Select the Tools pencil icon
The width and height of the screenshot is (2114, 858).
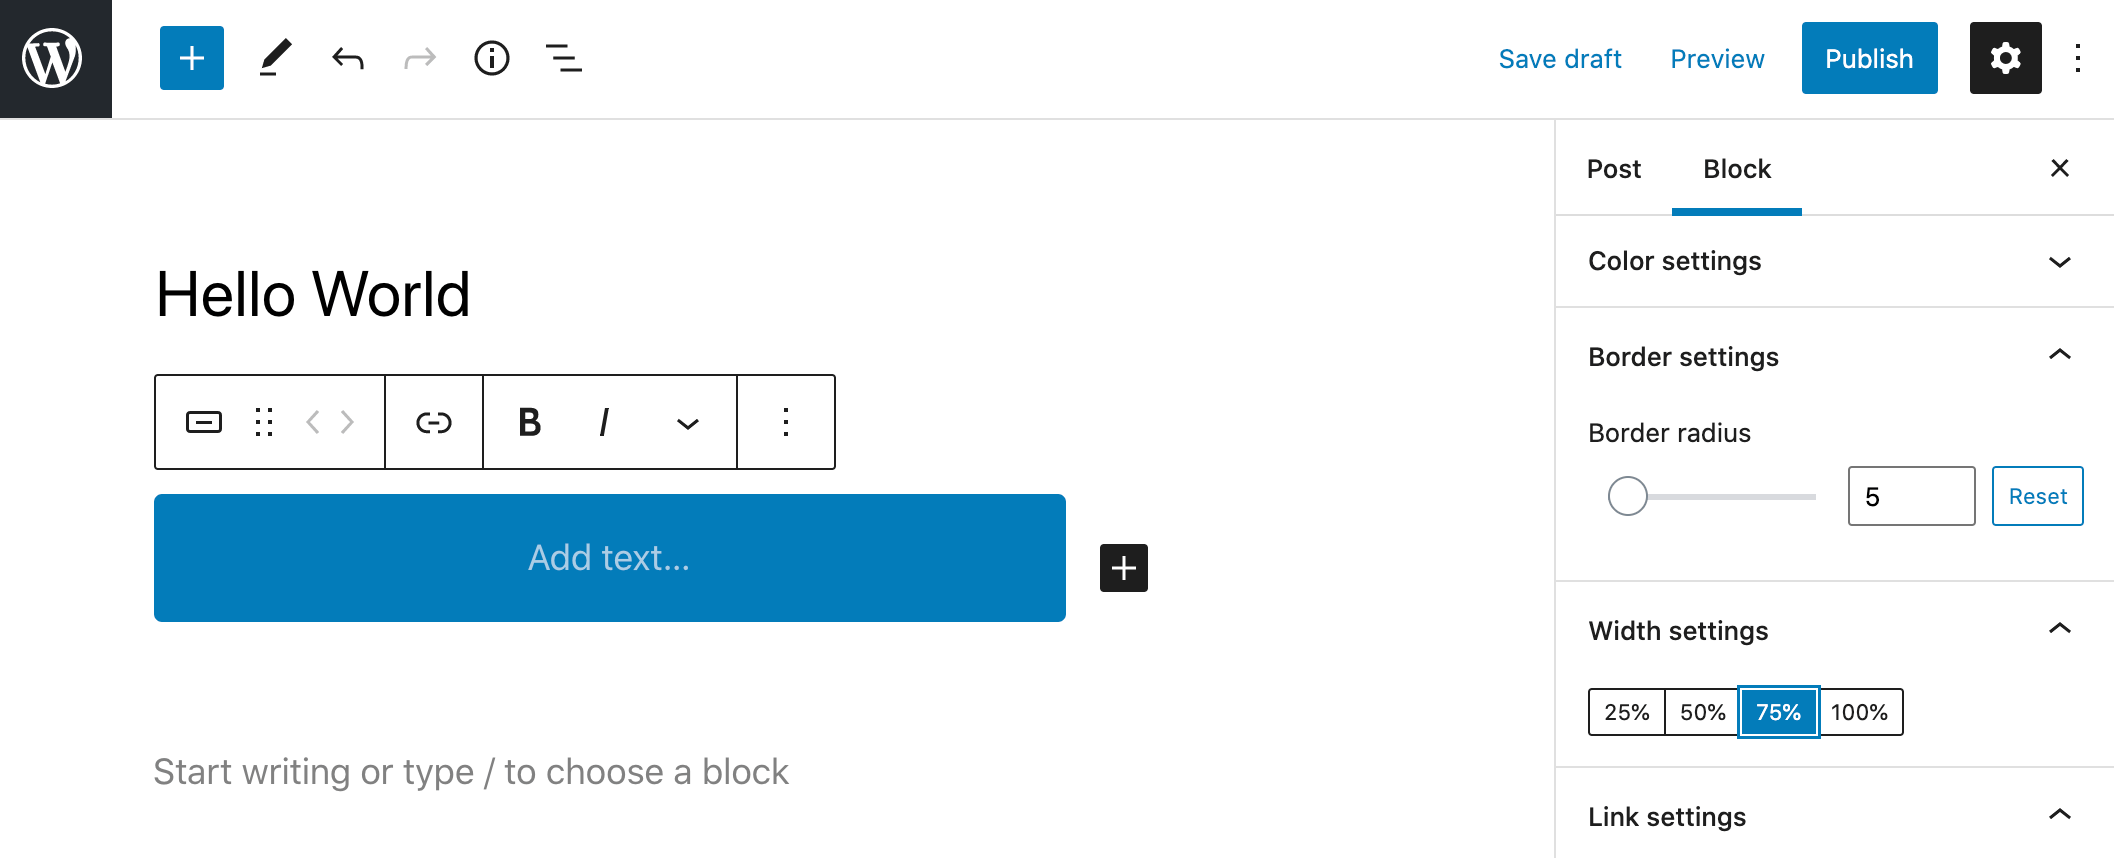pos(275,58)
